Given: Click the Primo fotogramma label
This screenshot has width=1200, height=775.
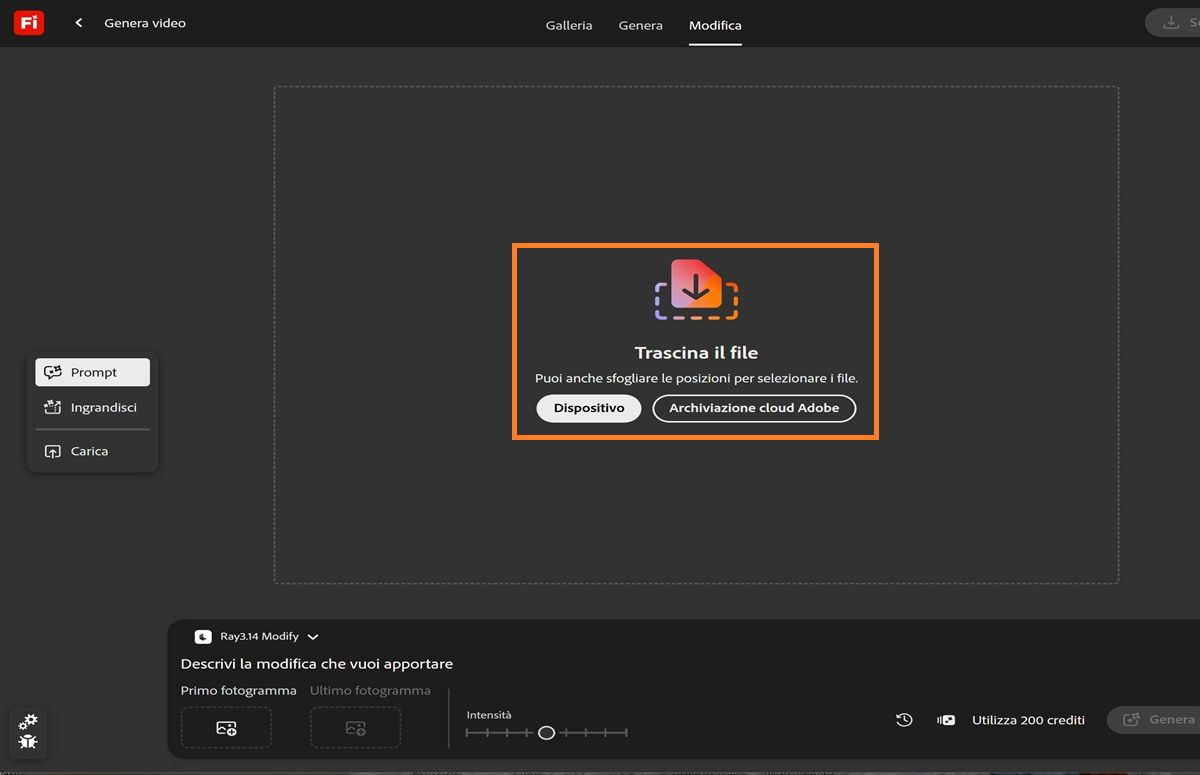Looking at the screenshot, I should pos(238,691).
